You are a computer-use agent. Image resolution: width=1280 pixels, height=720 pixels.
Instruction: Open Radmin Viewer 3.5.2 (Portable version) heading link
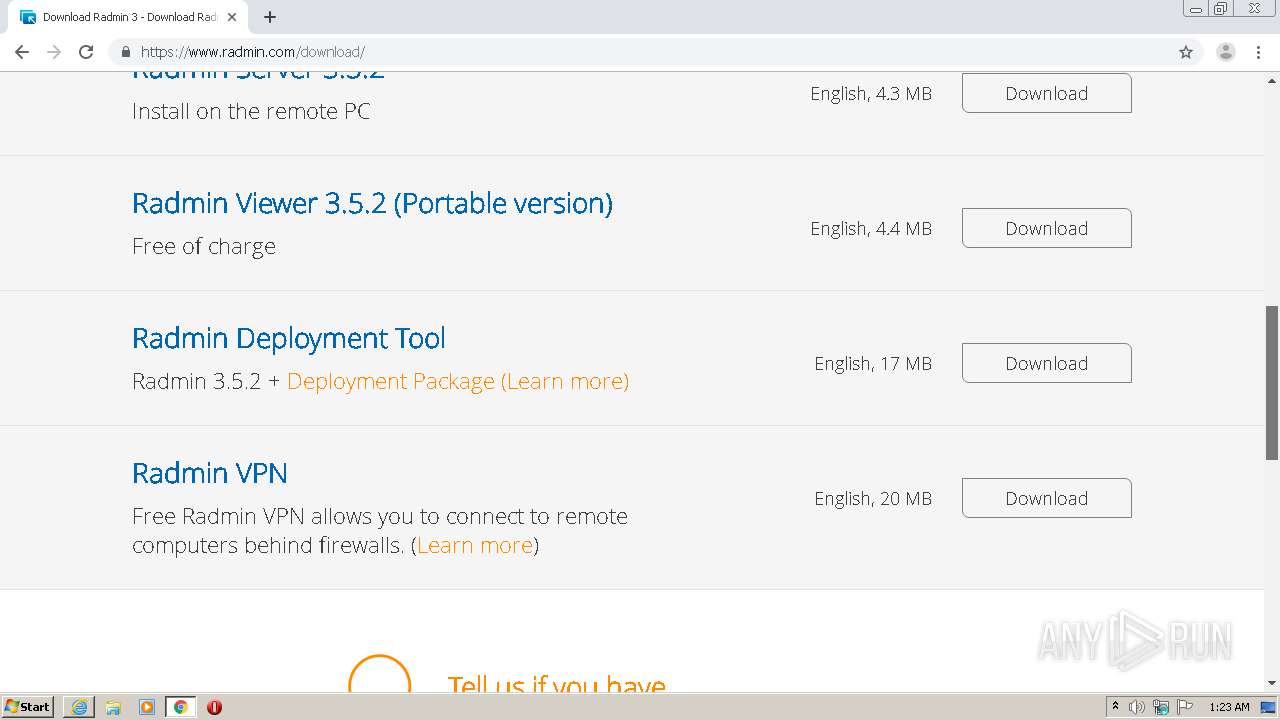pos(372,203)
